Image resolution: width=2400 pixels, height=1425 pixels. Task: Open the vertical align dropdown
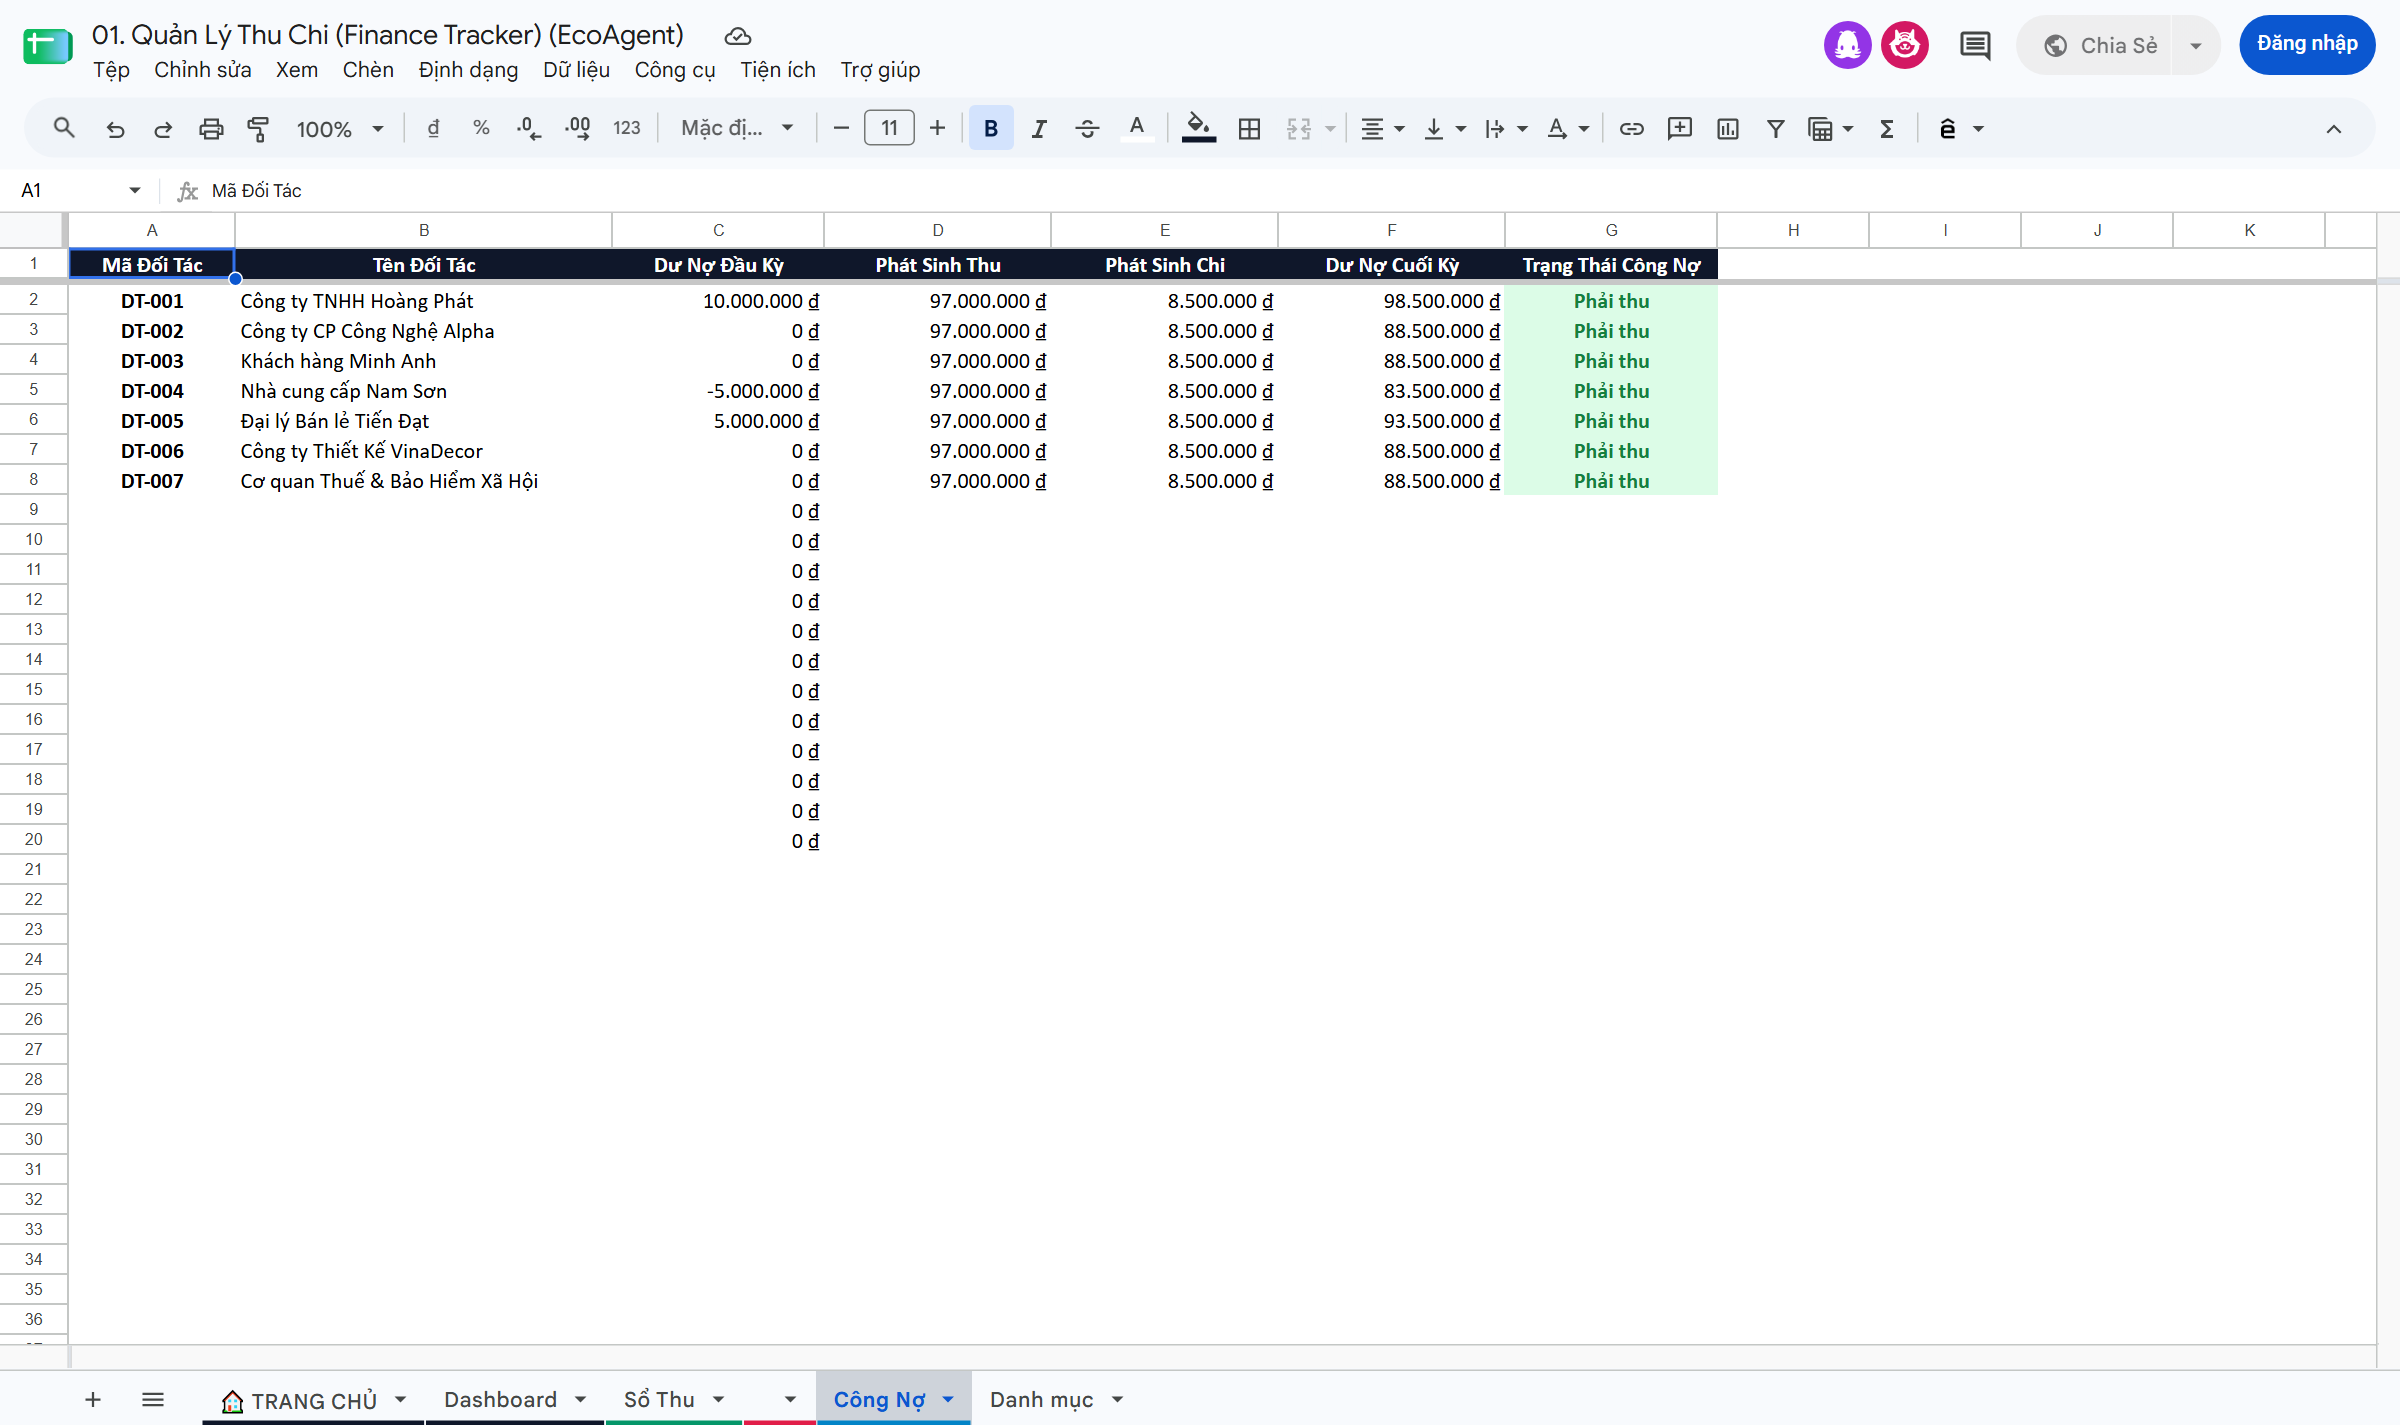pyautogui.click(x=1445, y=128)
